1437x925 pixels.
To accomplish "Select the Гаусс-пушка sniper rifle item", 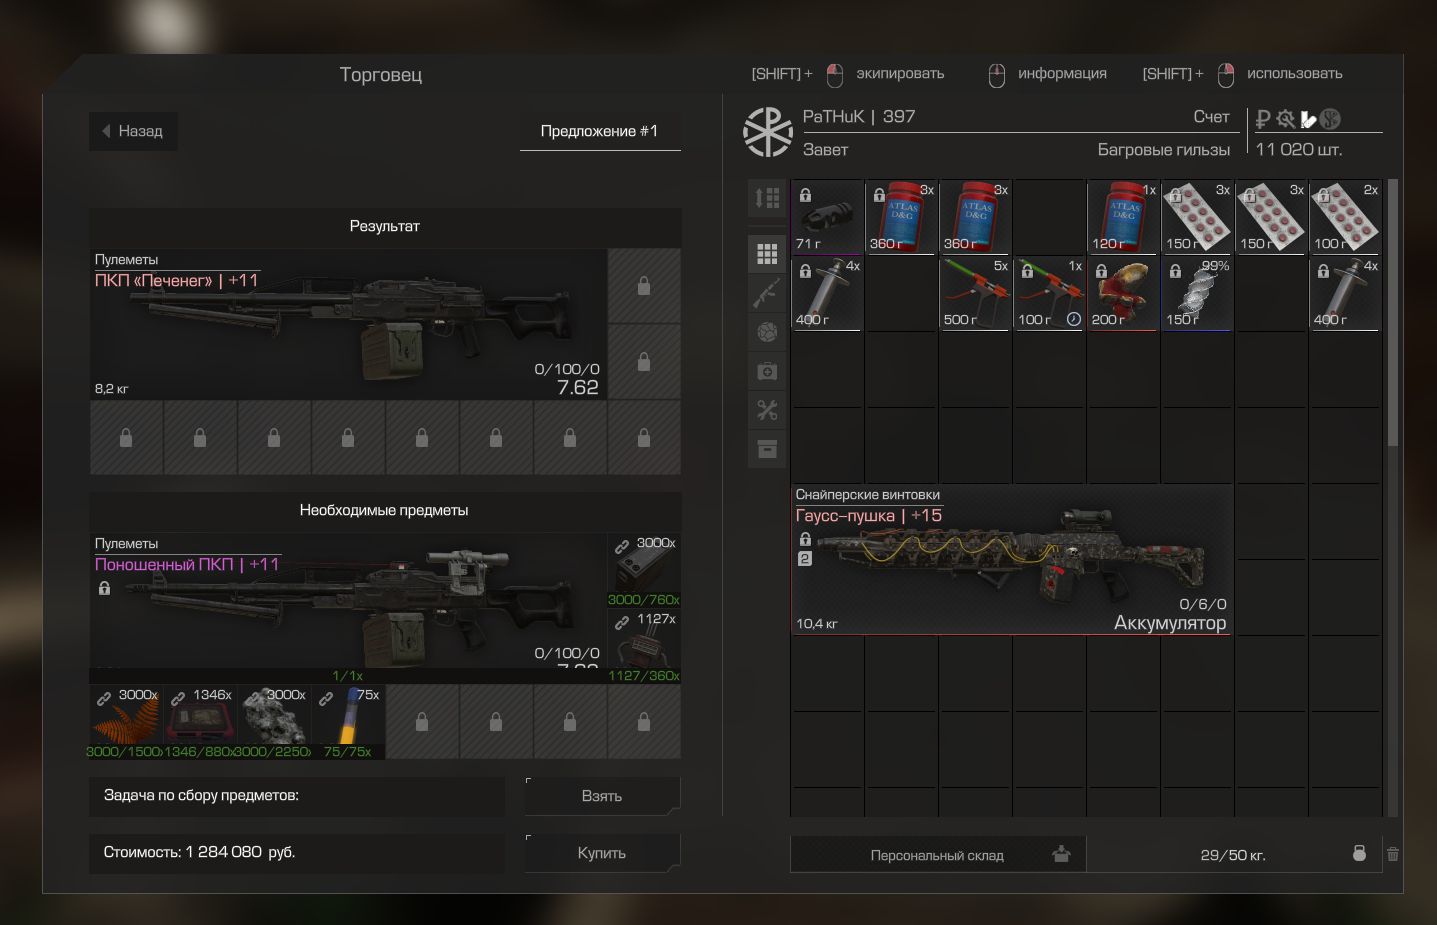I will pos(1011,561).
